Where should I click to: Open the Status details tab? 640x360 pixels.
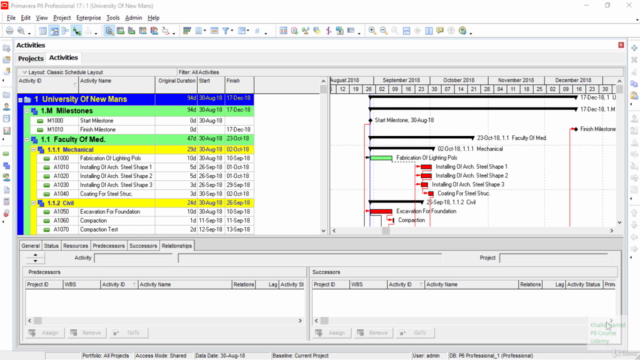coord(51,246)
